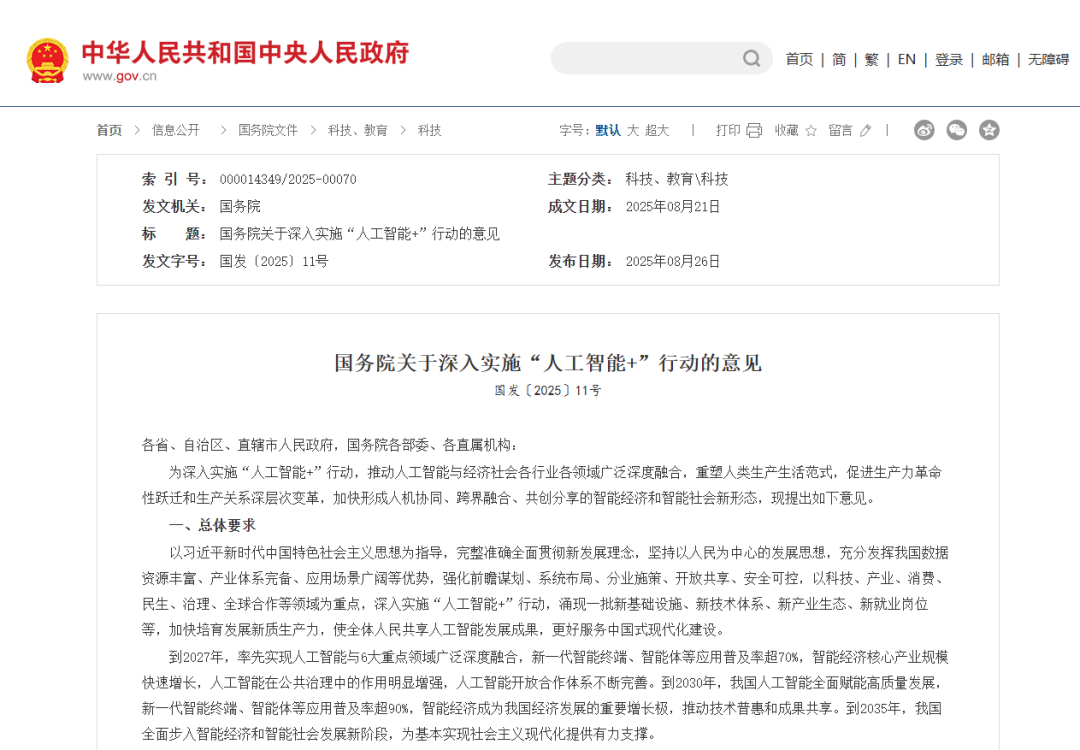Switch to the EN English version
This screenshot has width=1080, height=750.
(906, 60)
